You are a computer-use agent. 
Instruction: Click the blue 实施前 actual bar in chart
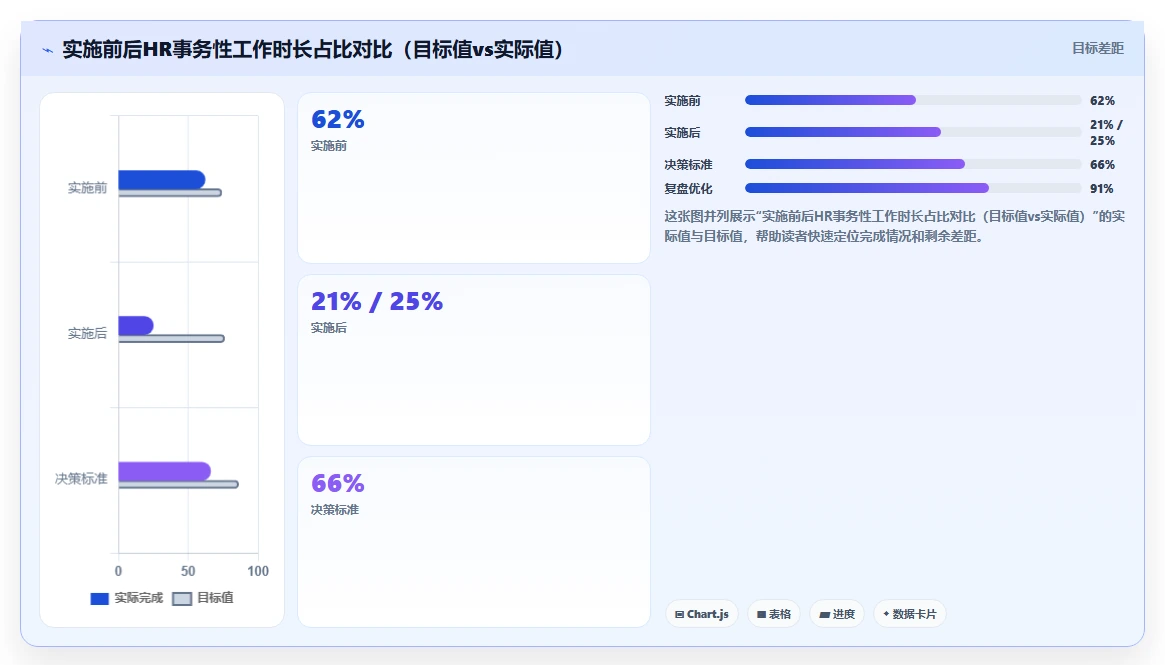tap(161, 180)
